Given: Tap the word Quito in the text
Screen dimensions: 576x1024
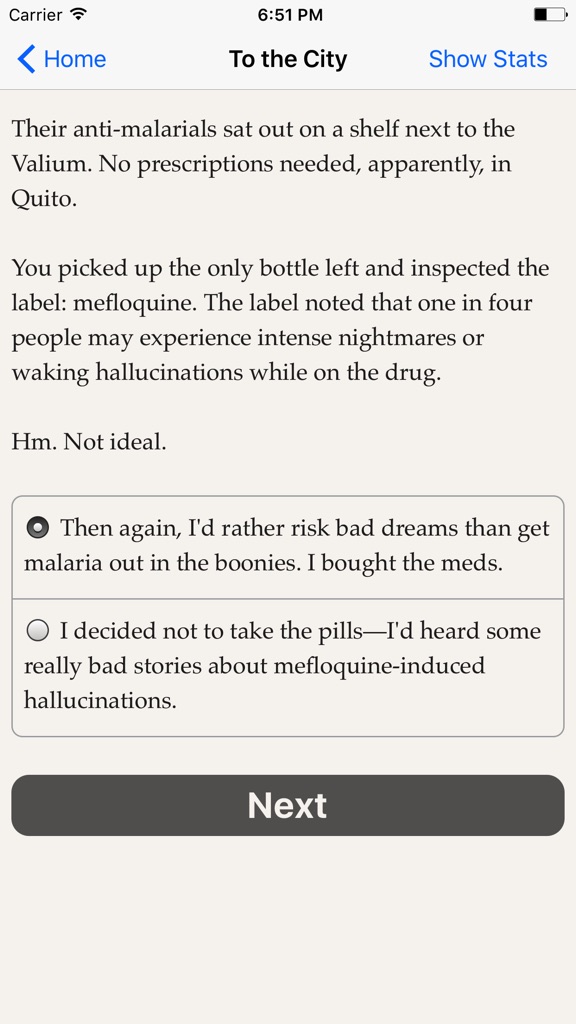Looking at the screenshot, I should (x=43, y=199).
